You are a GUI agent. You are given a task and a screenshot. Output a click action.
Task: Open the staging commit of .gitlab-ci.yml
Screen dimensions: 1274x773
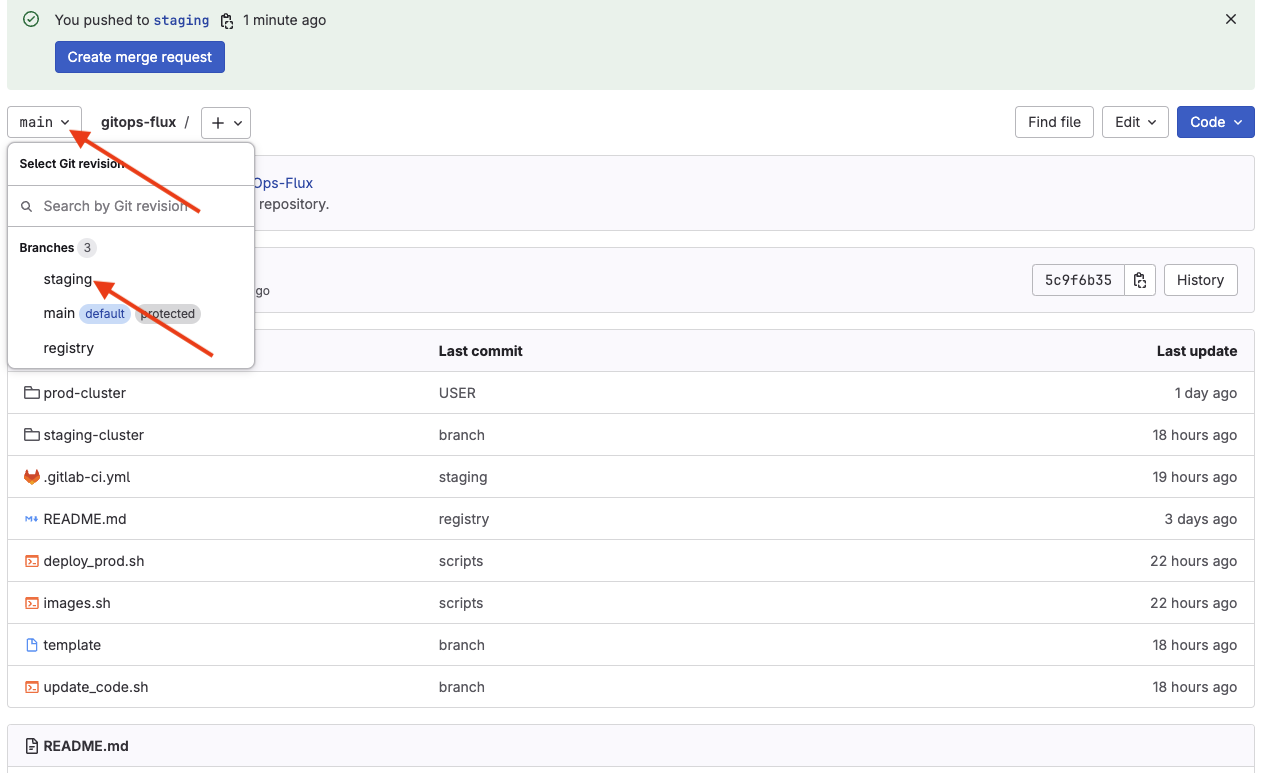pyautogui.click(x=463, y=477)
